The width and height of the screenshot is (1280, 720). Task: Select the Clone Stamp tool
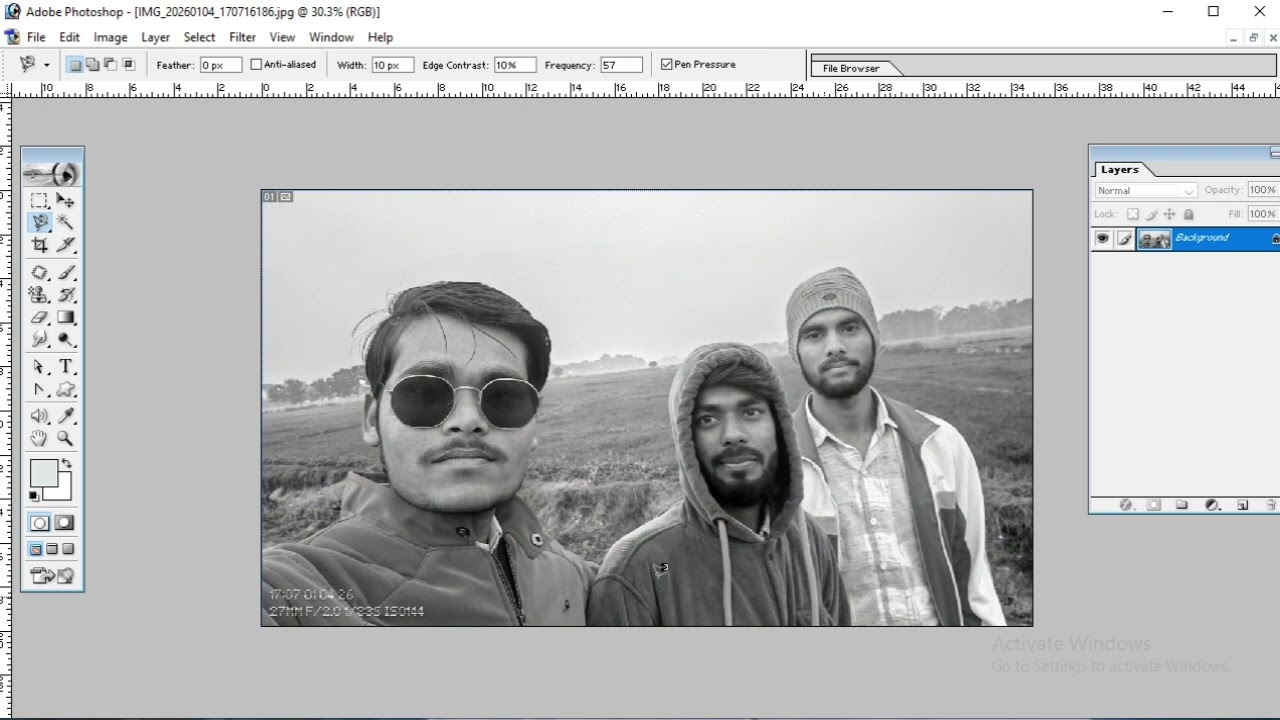click(x=39, y=295)
